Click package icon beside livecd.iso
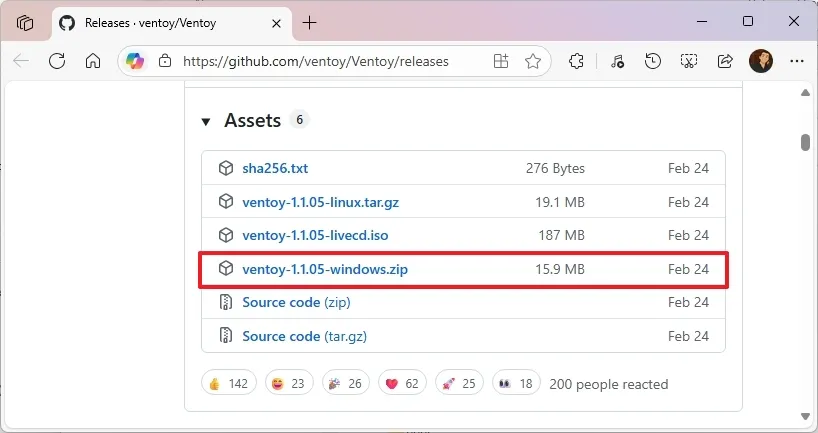 coord(226,235)
